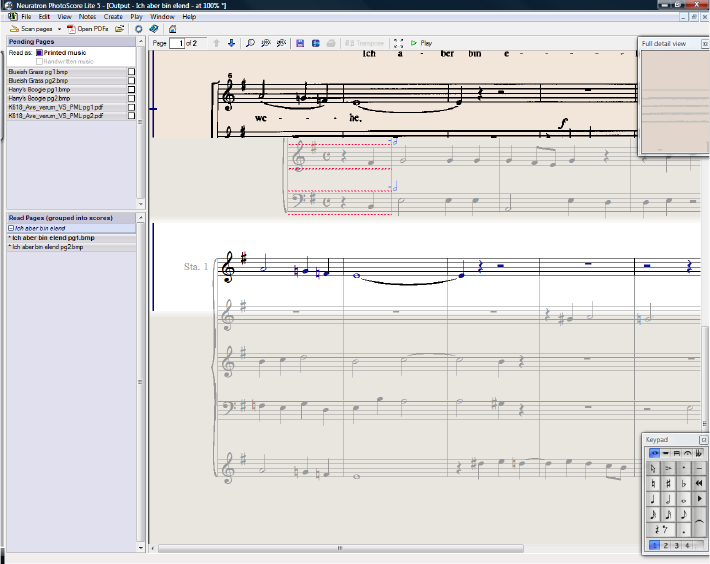
Task: Go to next page with the blue down arrow
Action: (231, 44)
